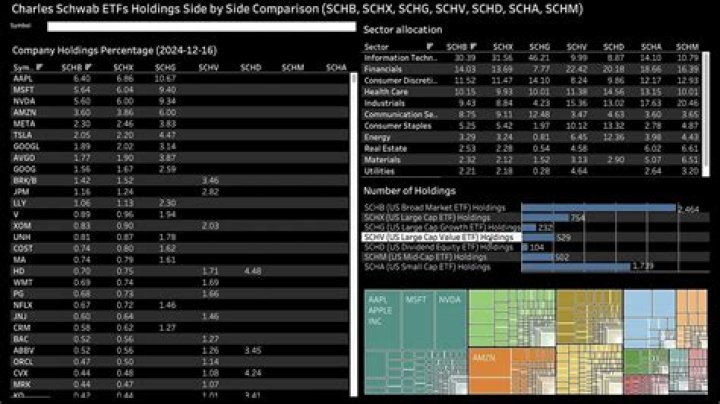Click the CVX symbol row
The height and width of the screenshot is (404, 720).
click(179, 373)
